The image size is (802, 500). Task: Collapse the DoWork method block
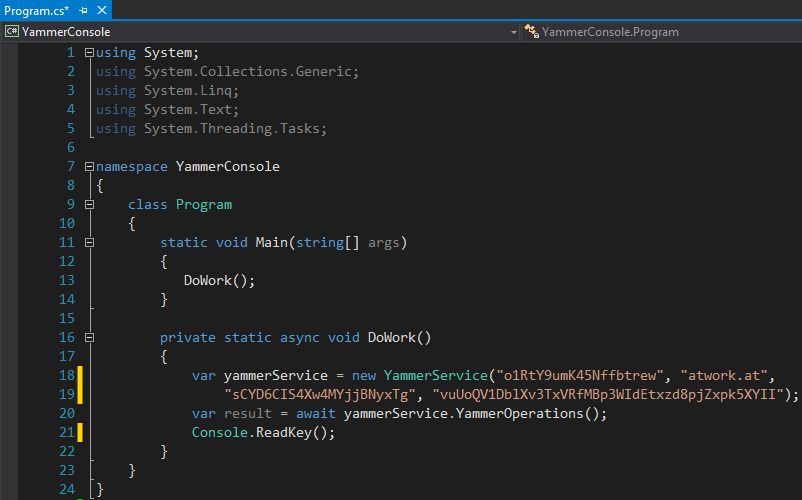tap(90, 338)
